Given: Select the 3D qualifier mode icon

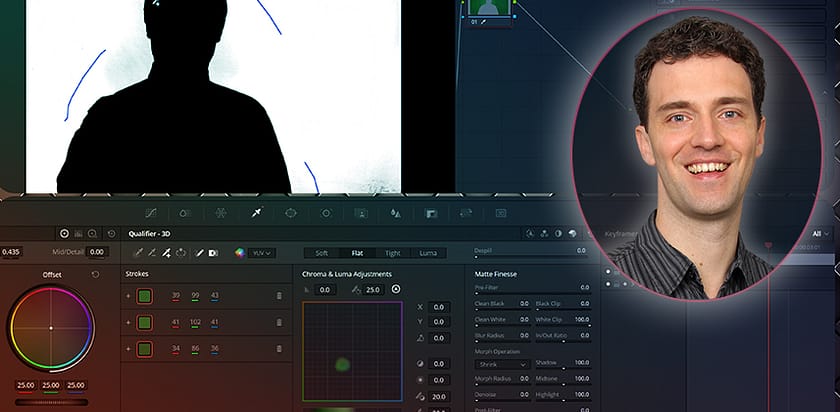Looking at the screenshot, I should point(572,234).
